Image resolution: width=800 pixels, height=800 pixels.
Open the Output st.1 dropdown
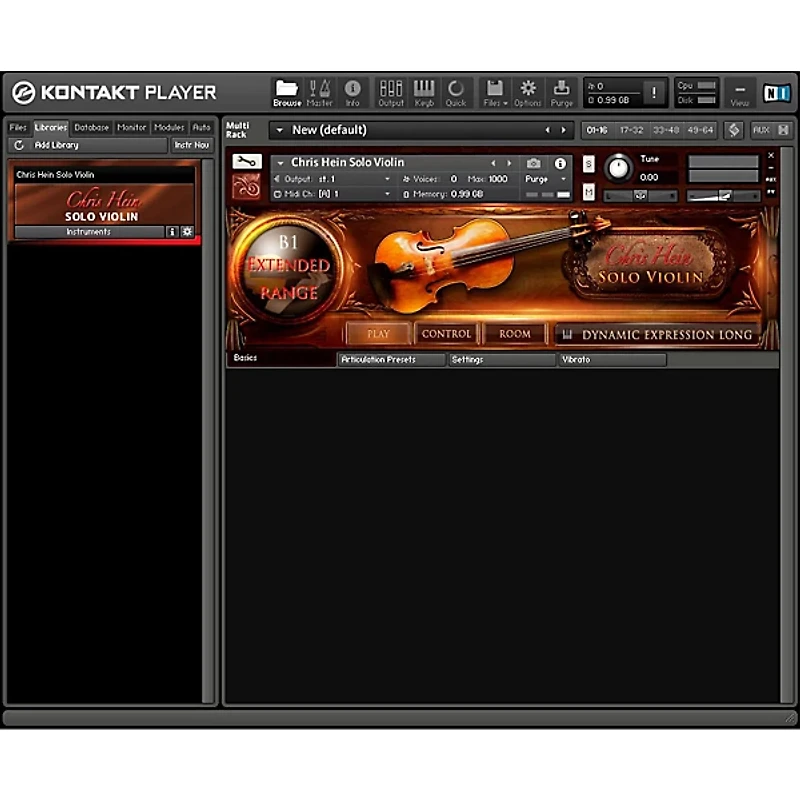pyautogui.click(x=332, y=179)
